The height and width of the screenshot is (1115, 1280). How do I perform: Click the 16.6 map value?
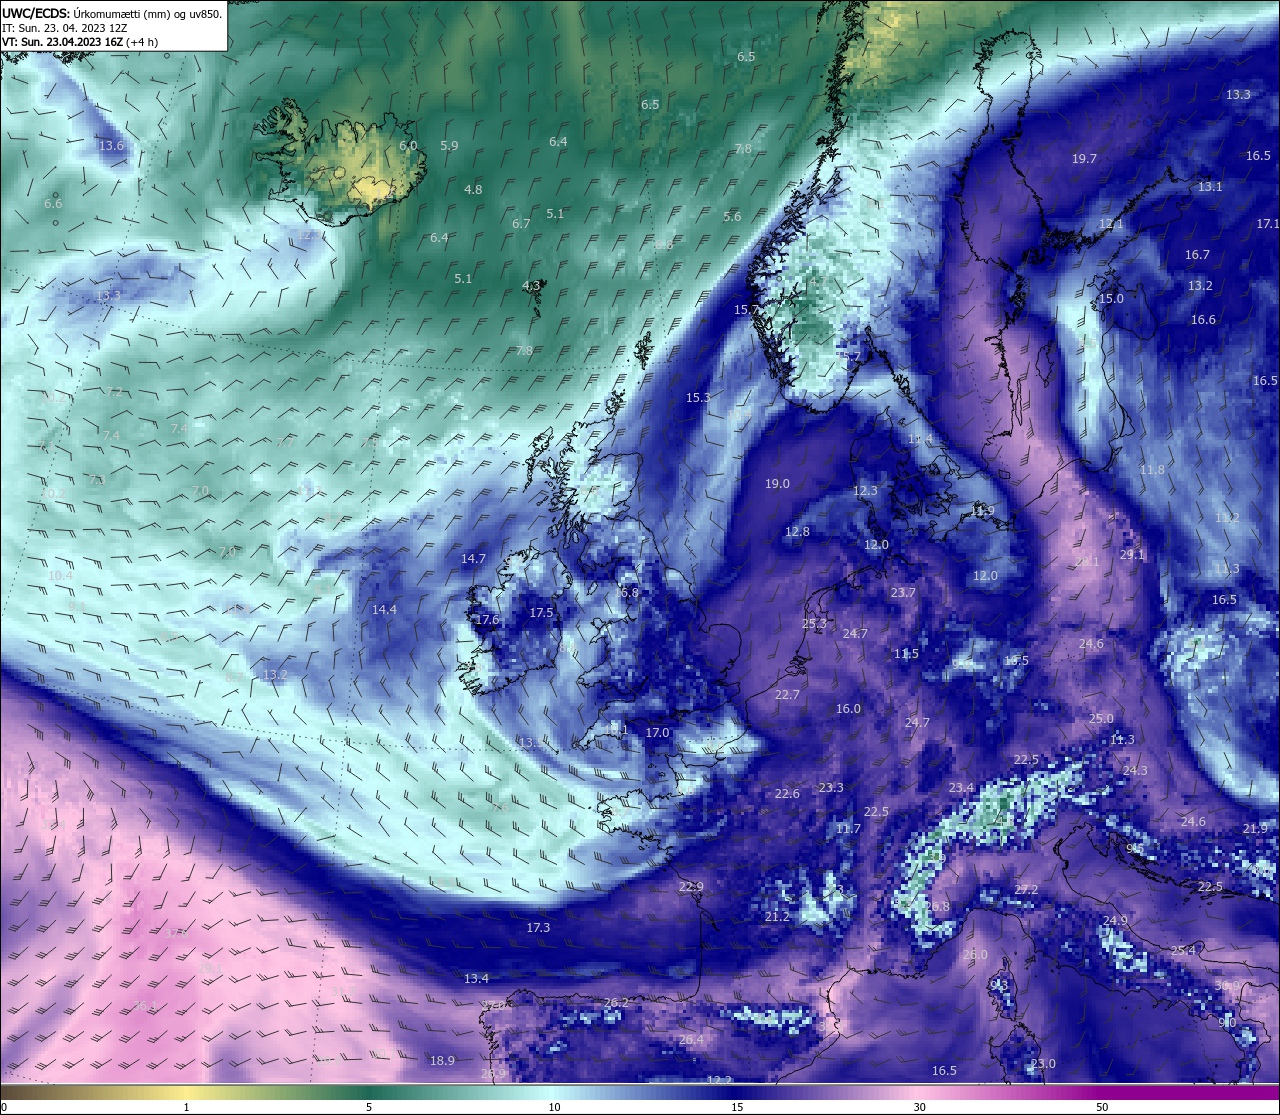[1203, 320]
